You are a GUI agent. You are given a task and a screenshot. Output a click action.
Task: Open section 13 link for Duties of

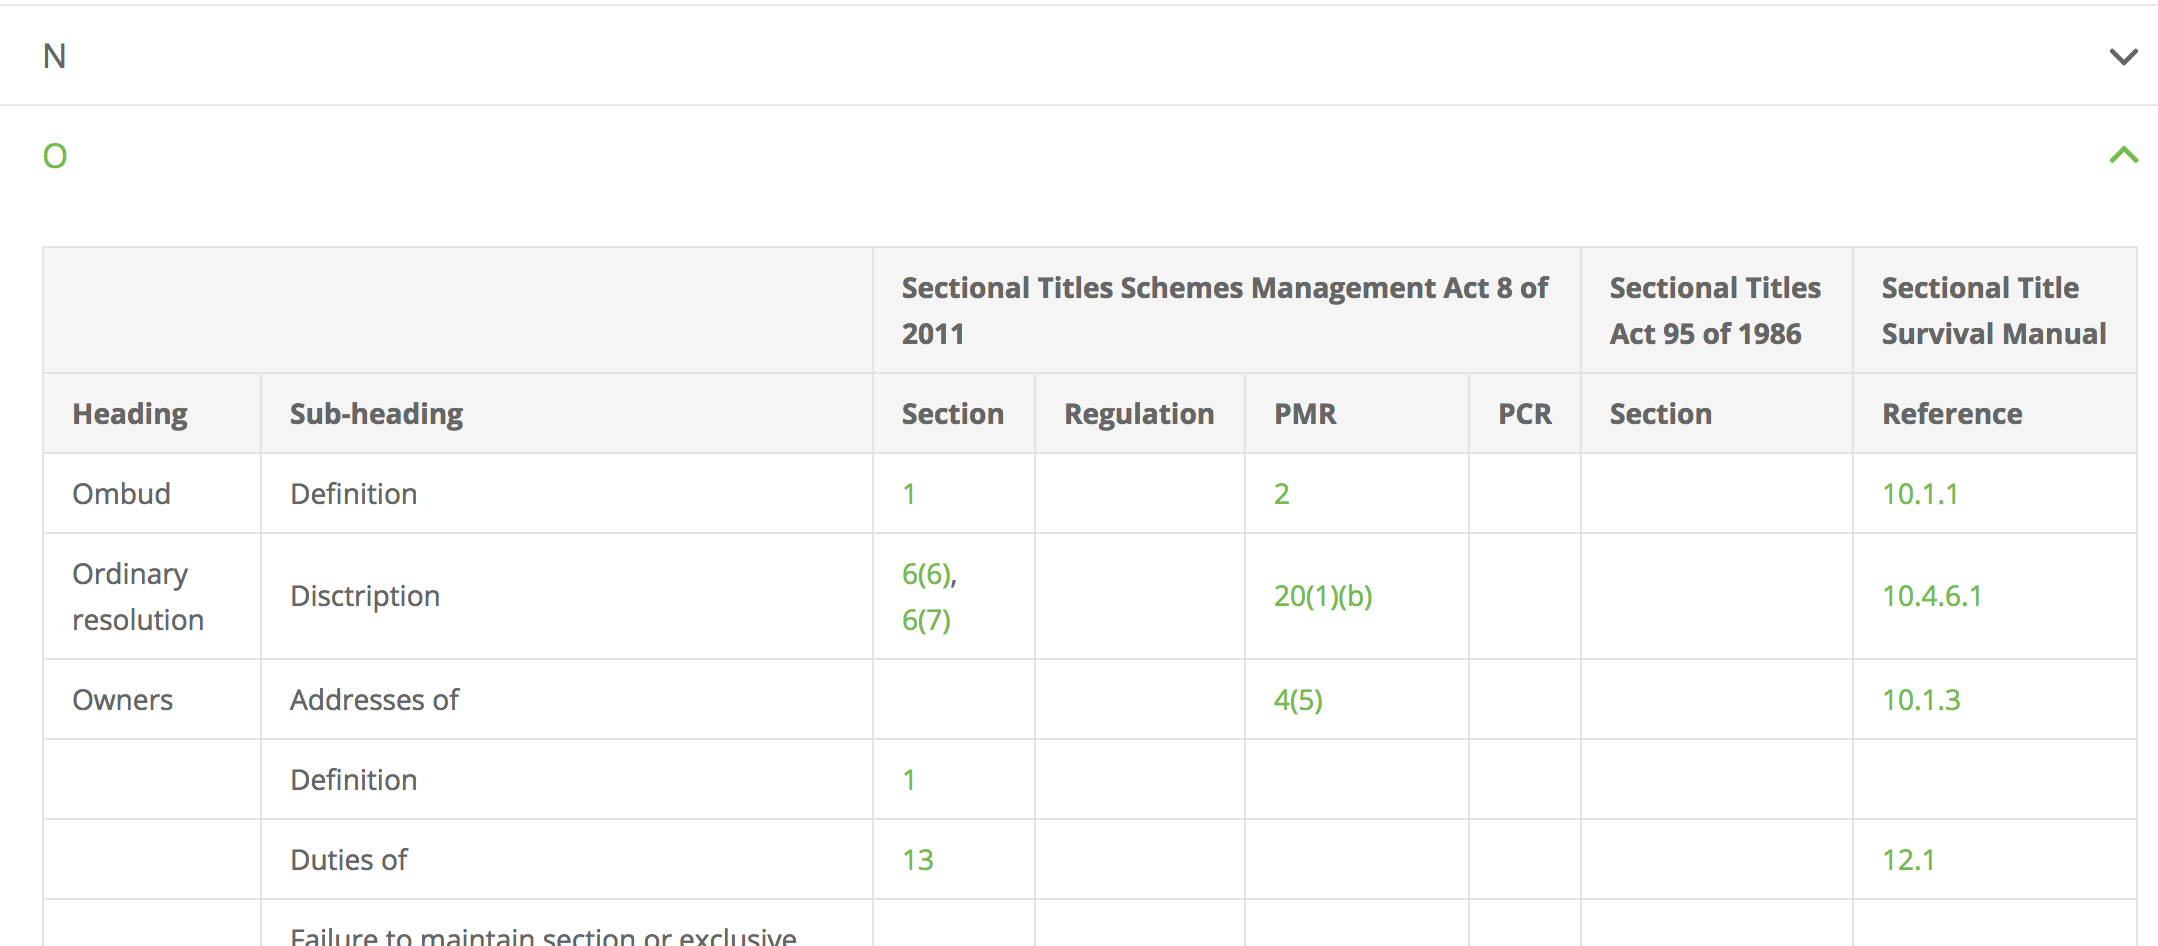pyautogui.click(x=917, y=860)
